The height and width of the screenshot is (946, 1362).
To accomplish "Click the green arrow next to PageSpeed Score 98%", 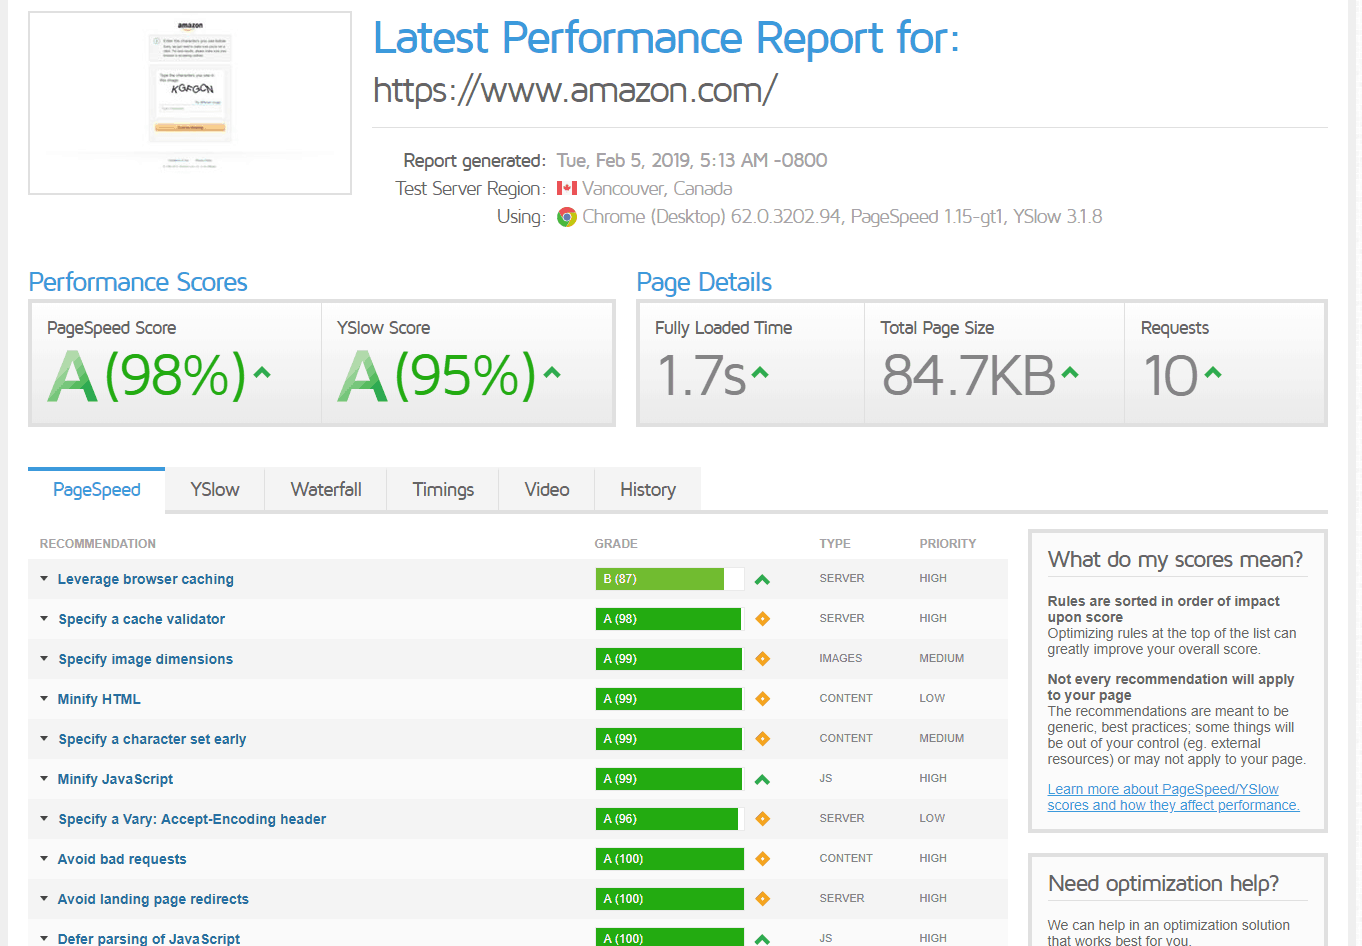I will tap(262, 373).
